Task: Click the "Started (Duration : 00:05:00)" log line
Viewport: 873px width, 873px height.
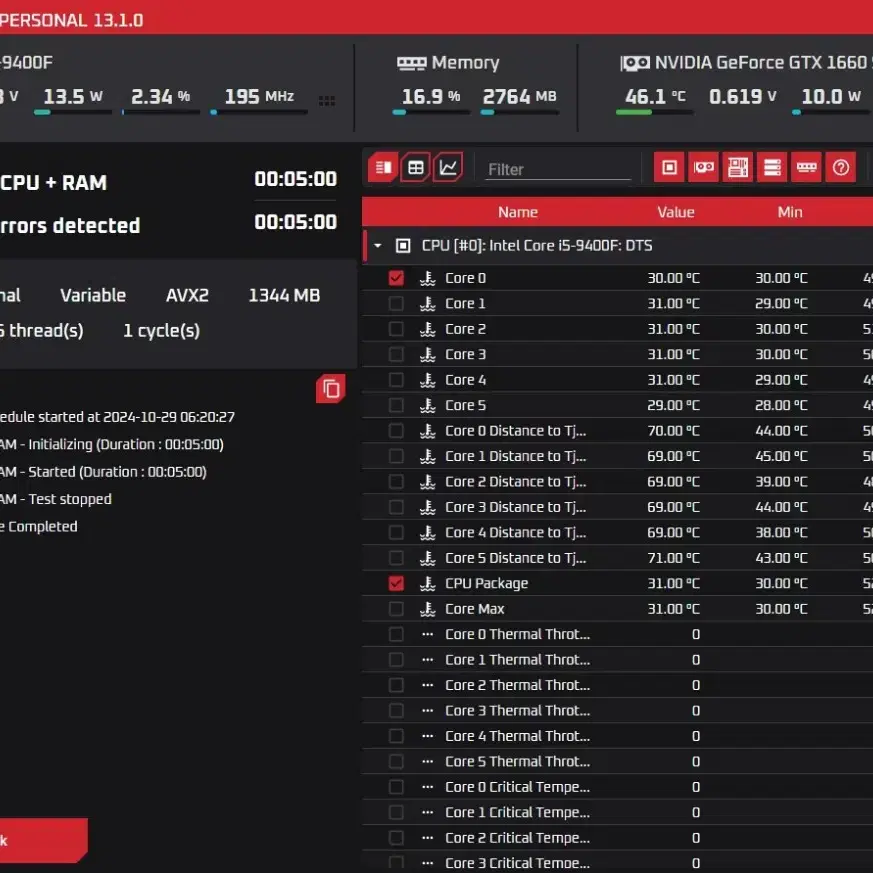Action: (x=117, y=472)
